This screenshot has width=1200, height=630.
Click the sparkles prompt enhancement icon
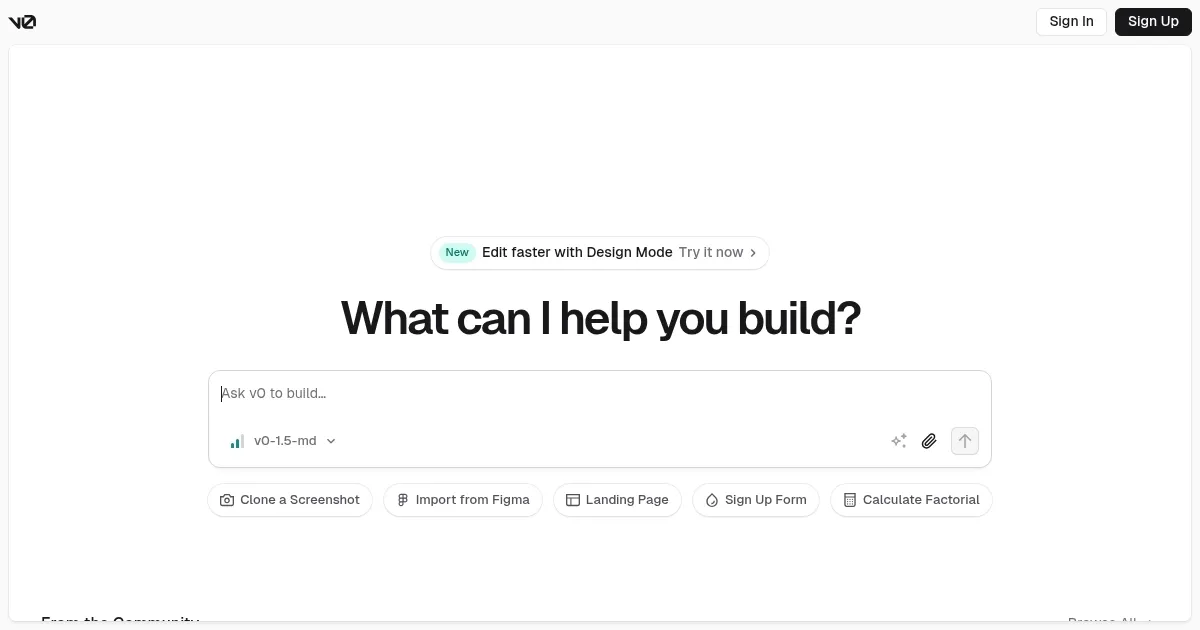(x=899, y=441)
